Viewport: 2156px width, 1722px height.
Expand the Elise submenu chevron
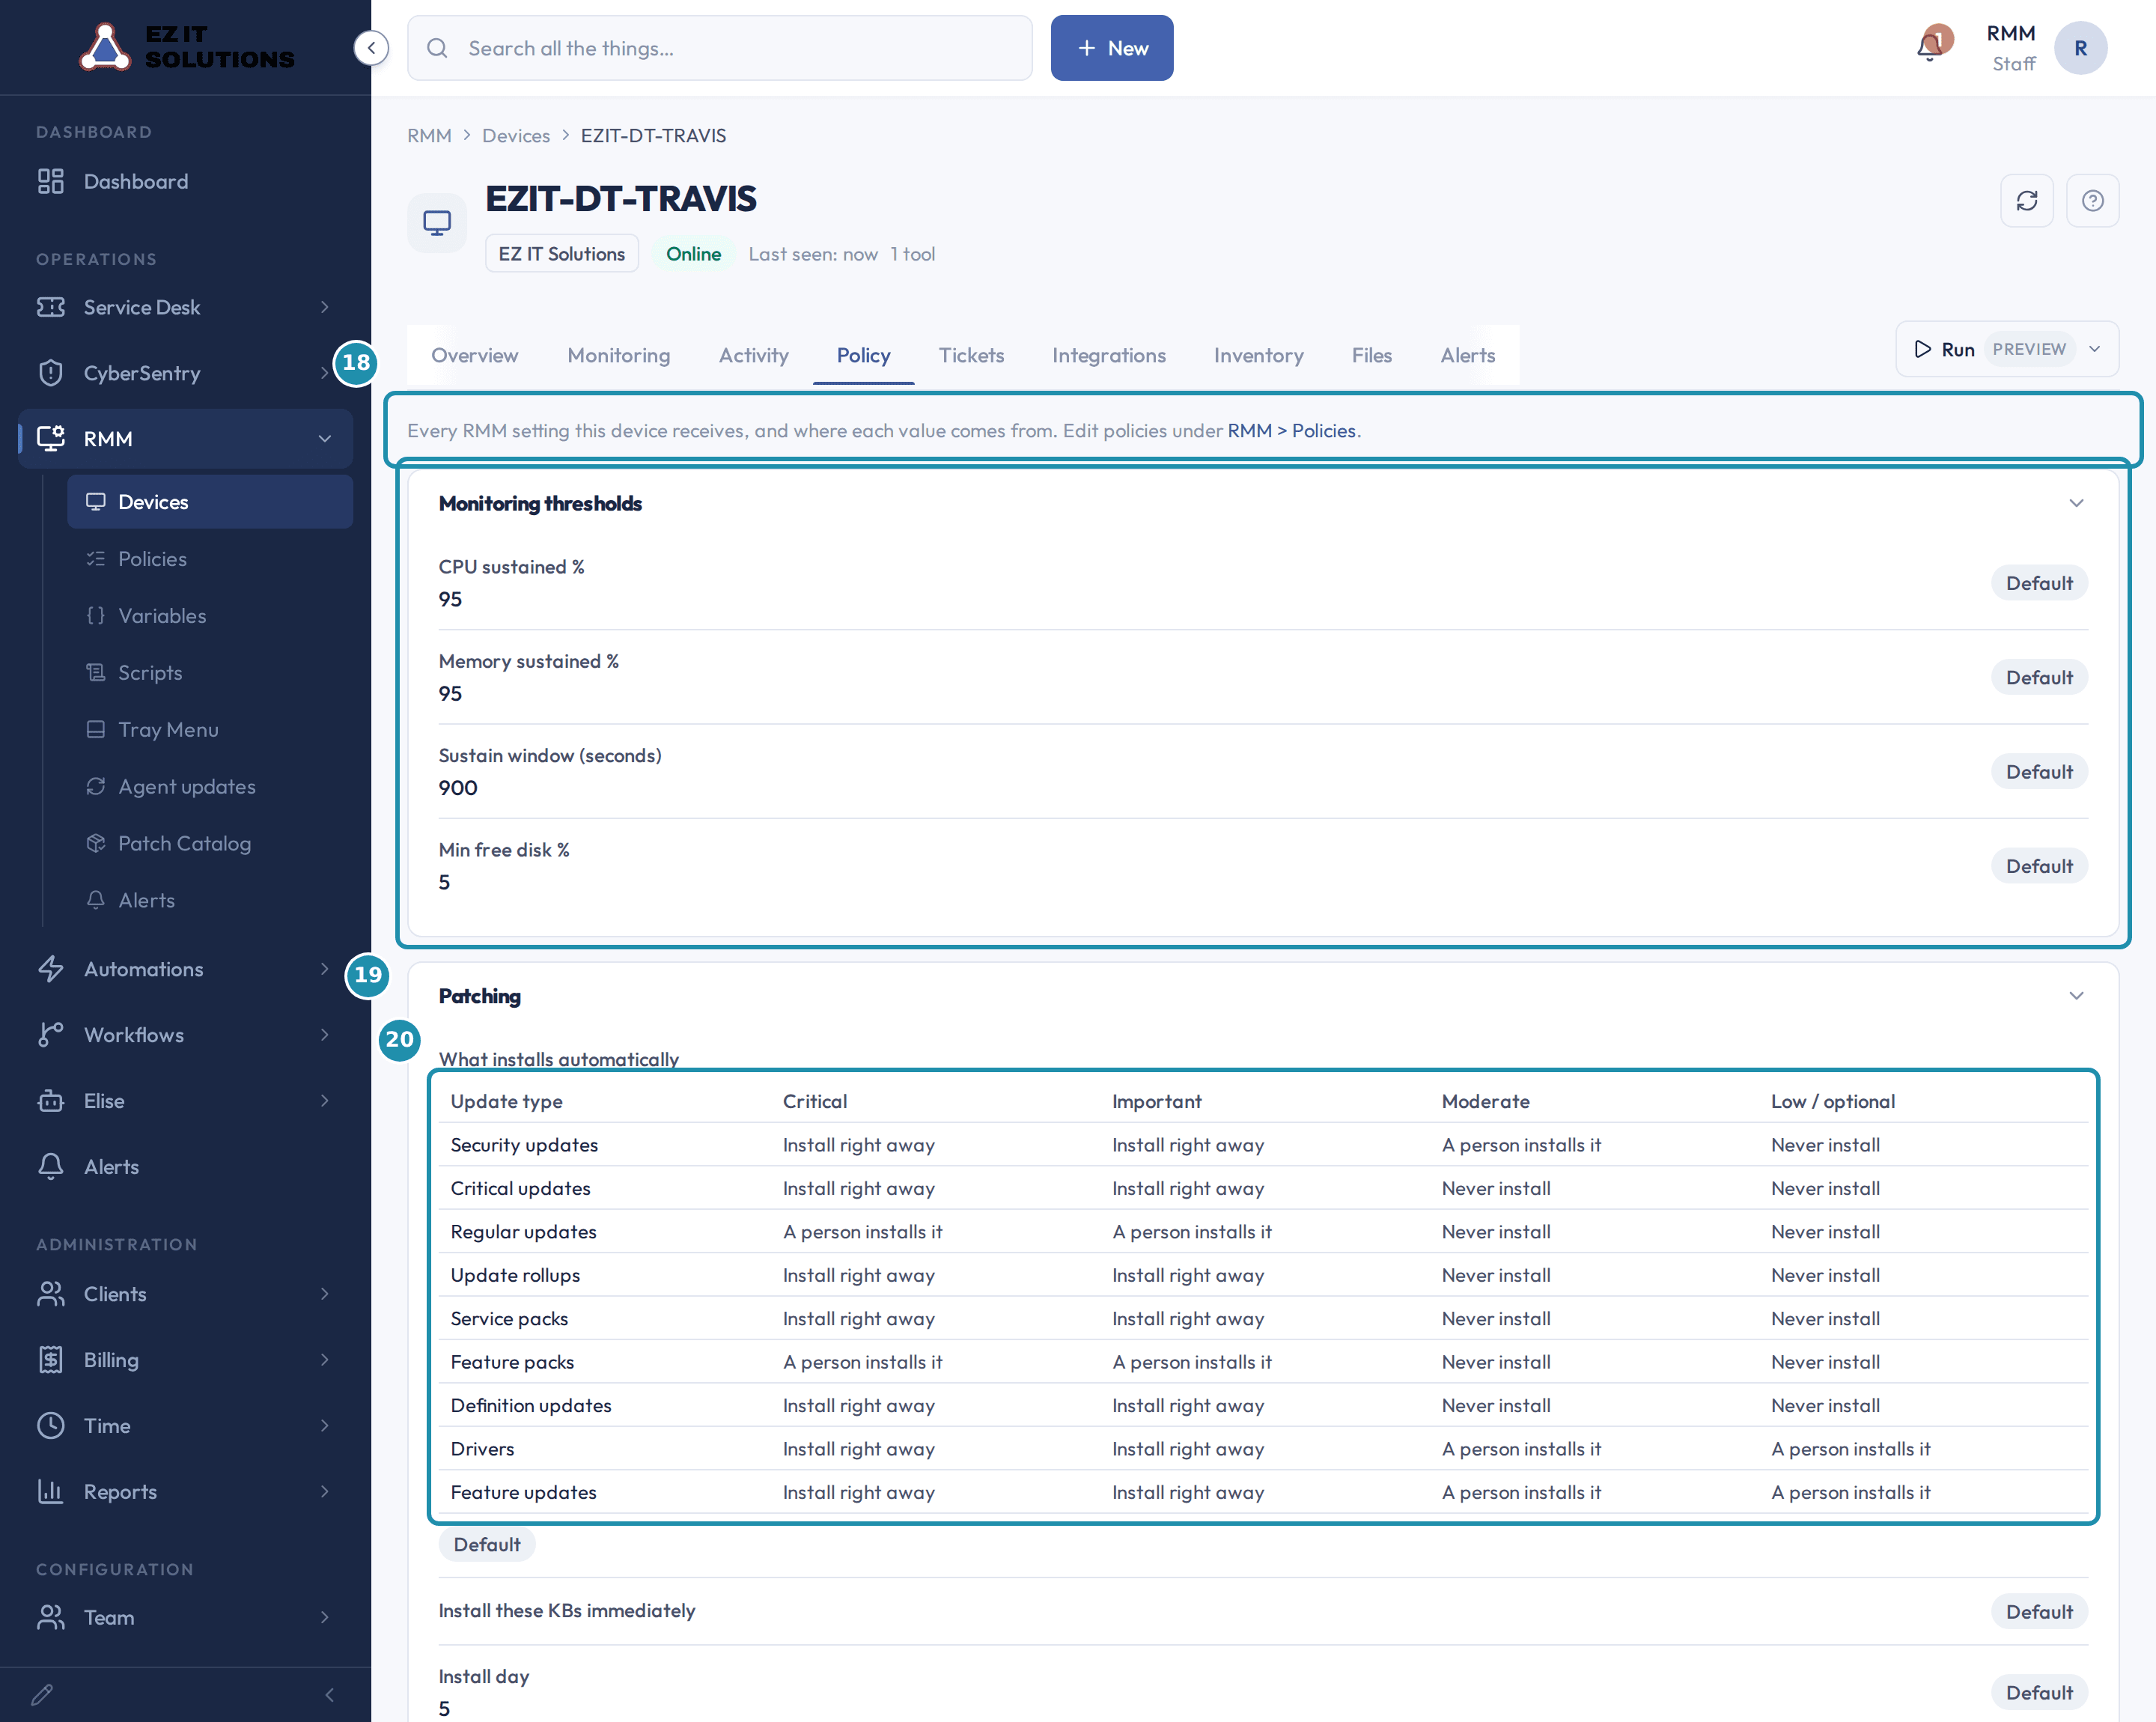click(325, 1101)
